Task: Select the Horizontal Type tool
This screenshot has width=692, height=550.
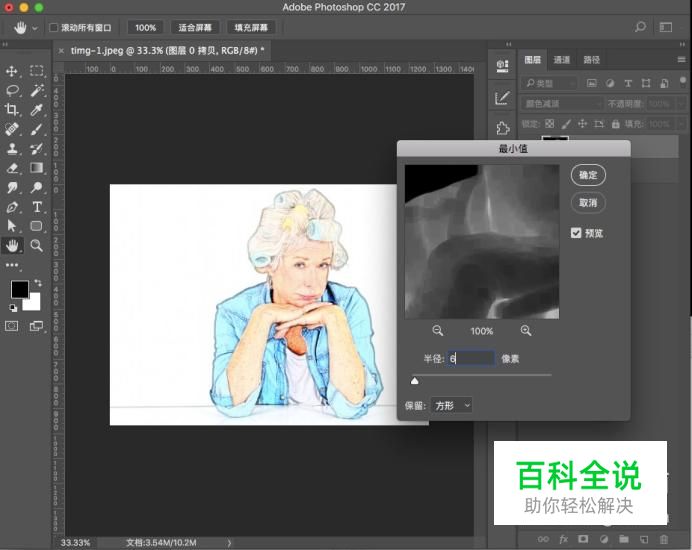Action: 37,207
